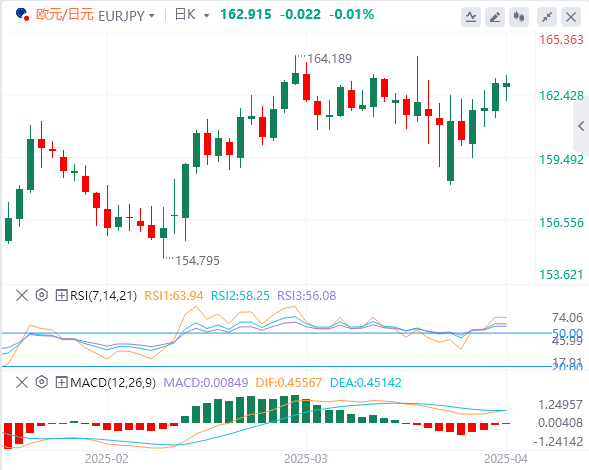Switch chart type with candlestick icon
This screenshot has width=589, height=470.
(519, 17)
